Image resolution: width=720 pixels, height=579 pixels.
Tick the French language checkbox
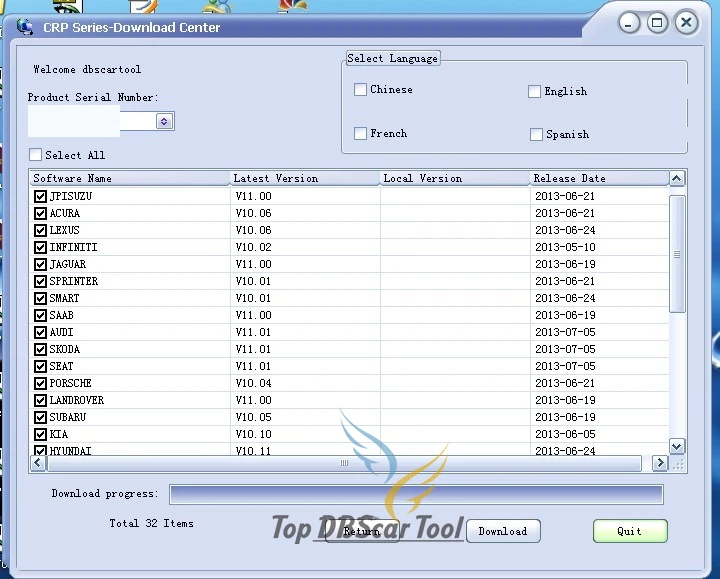click(x=360, y=133)
